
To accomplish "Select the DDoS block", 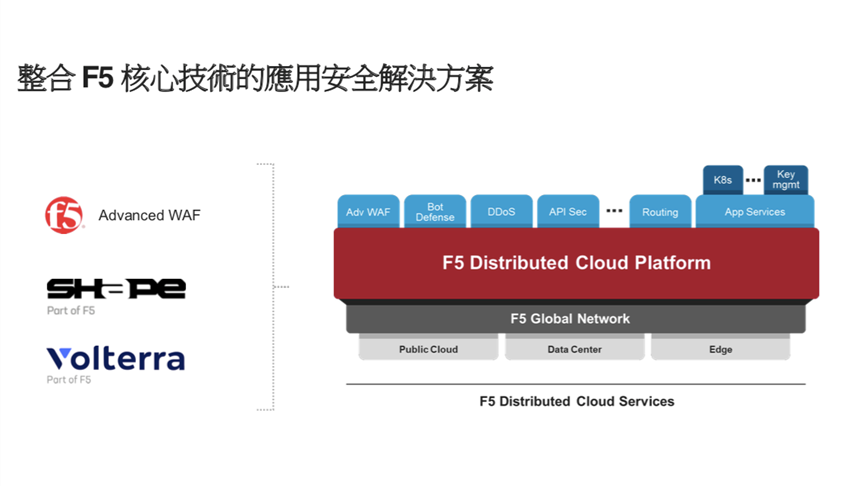I will [x=501, y=212].
